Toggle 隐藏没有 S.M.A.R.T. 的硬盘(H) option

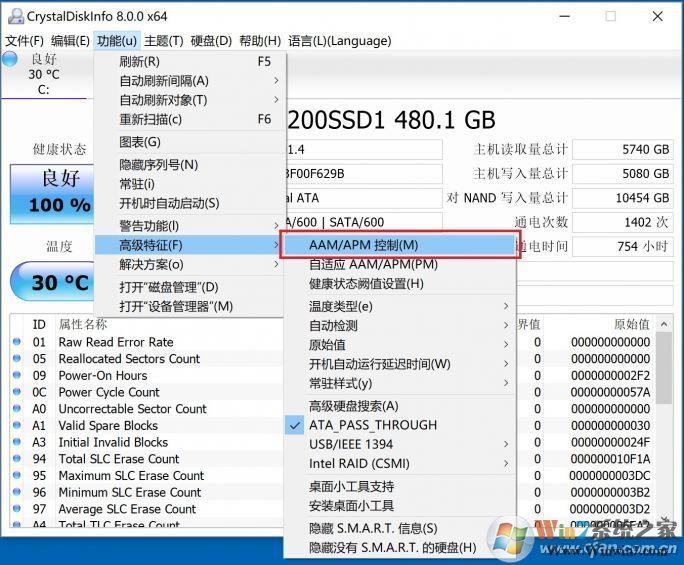400,548
